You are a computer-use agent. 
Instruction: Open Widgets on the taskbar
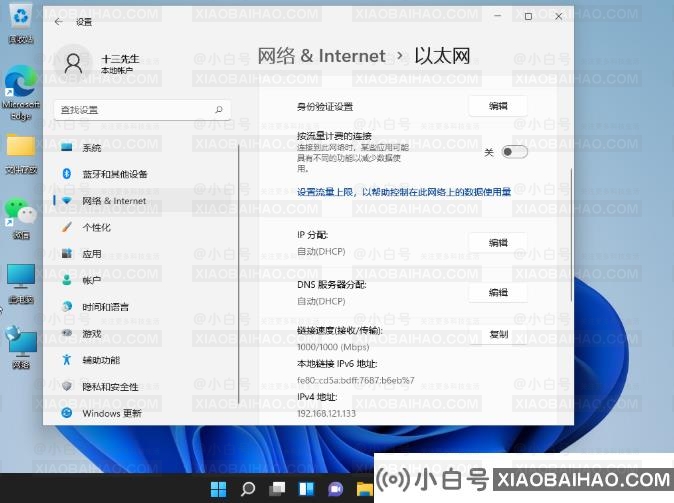tap(306, 489)
